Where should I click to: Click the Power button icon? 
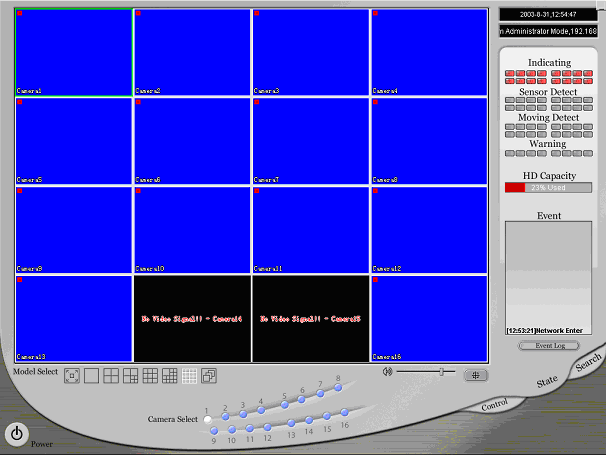(x=17, y=434)
